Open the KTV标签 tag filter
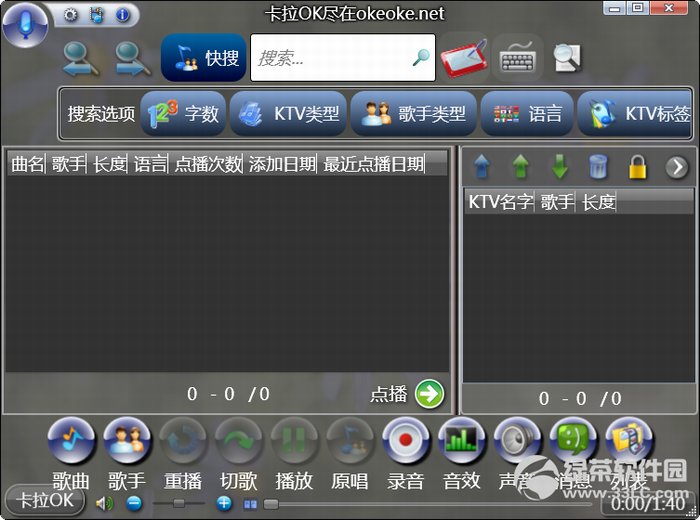The height and width of the screenshot is (520, 700). 635,113
